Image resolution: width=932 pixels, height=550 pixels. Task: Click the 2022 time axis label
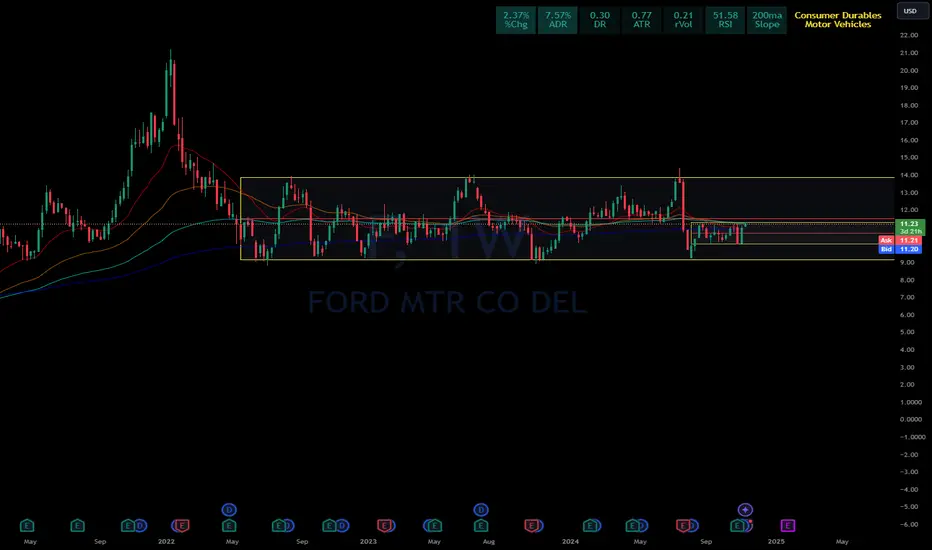click(166, 542)
